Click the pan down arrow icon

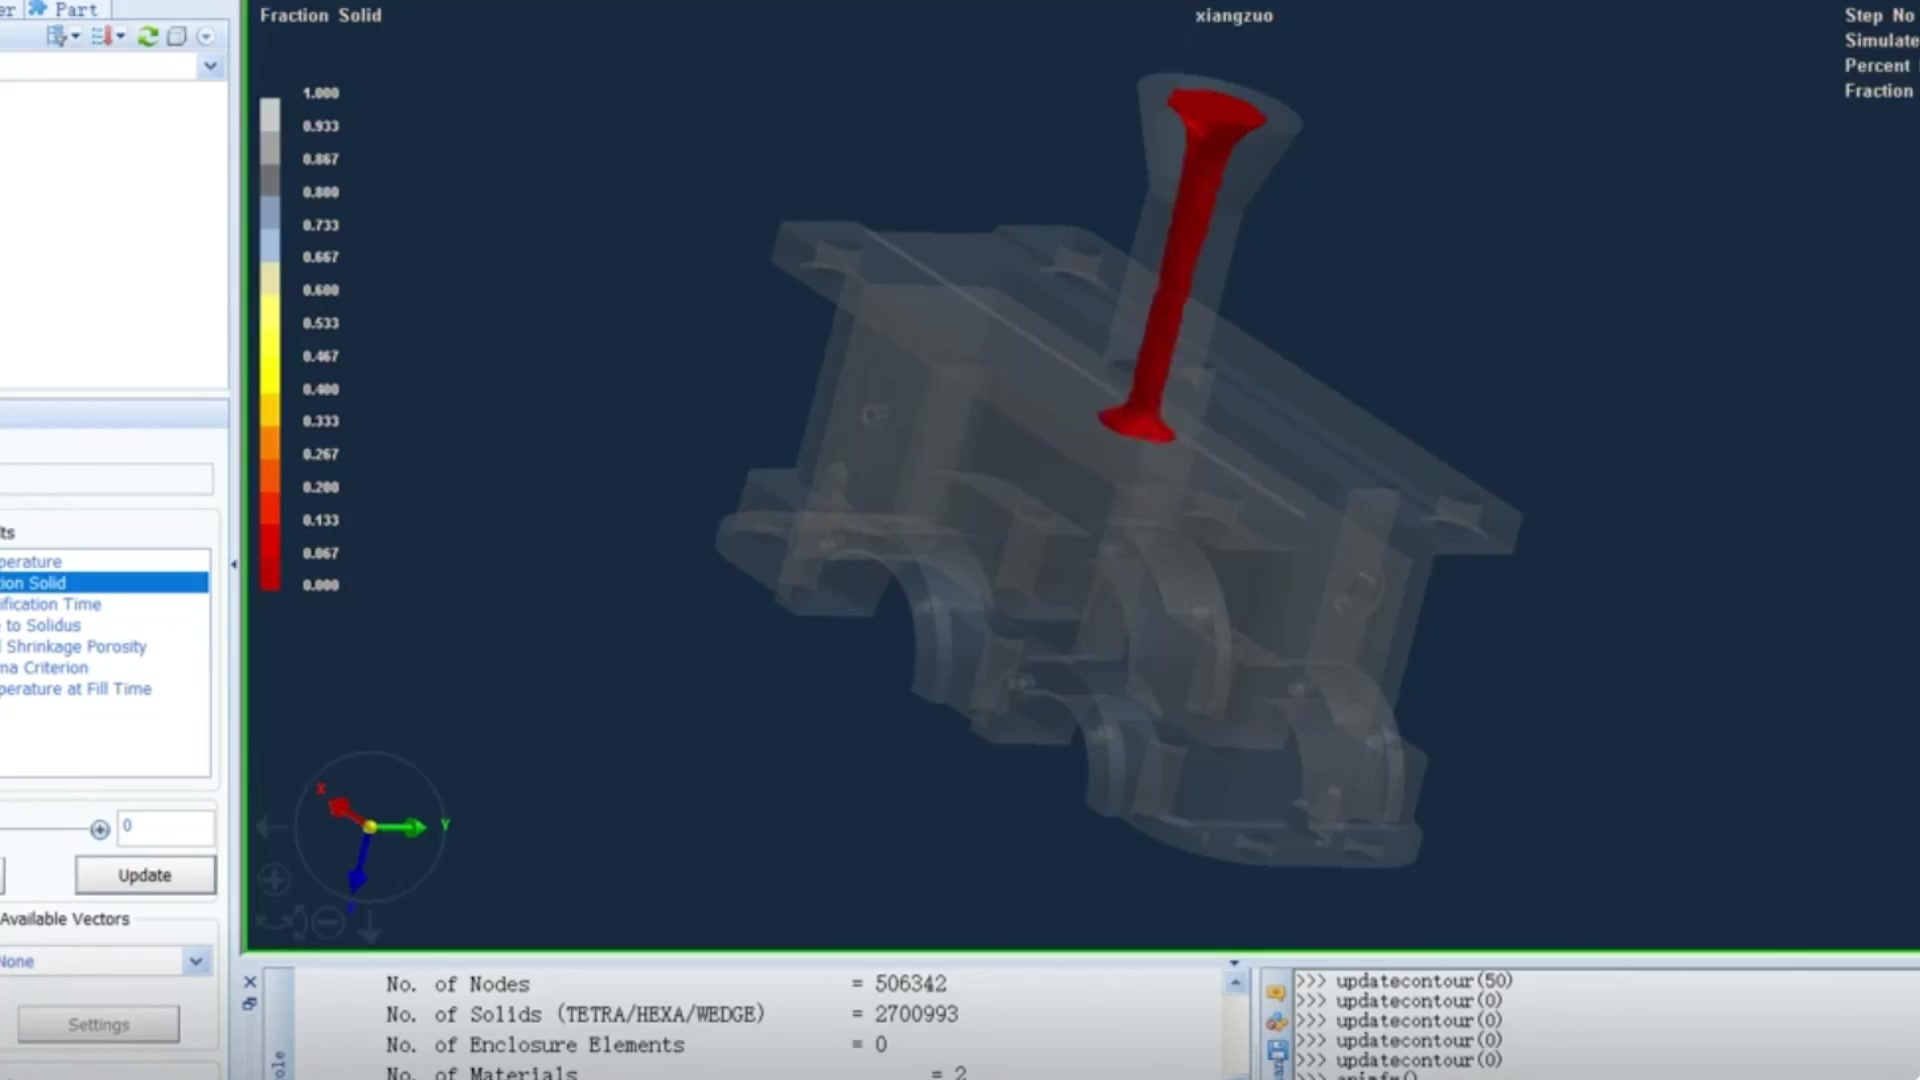click(370, 925)
